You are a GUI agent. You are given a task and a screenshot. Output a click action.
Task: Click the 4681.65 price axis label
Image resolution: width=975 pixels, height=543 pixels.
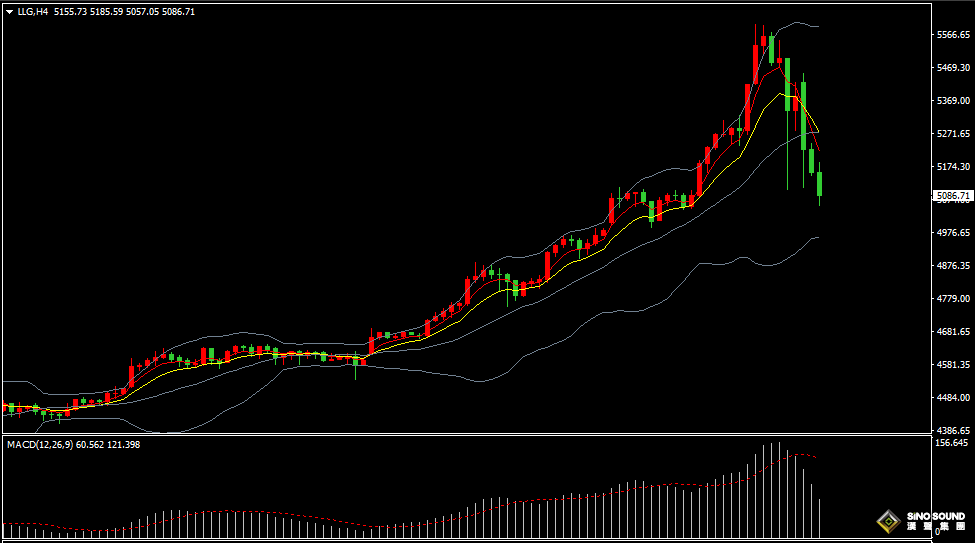click(x=952, y=332)
